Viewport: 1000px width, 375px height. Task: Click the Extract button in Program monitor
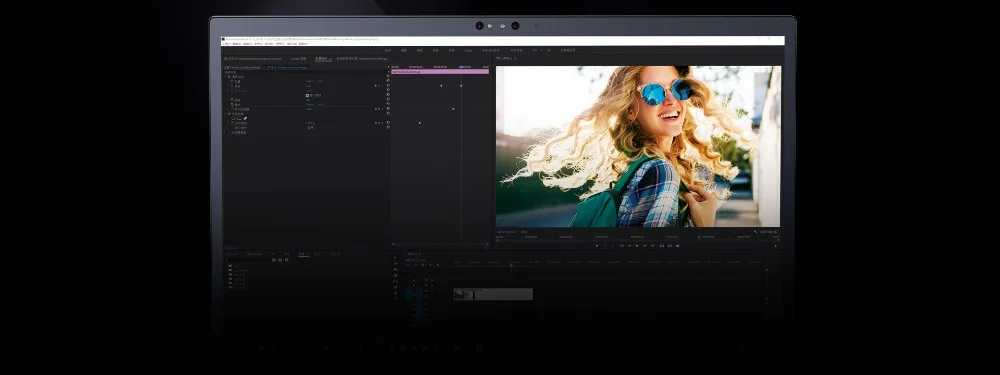pos(670,246)
